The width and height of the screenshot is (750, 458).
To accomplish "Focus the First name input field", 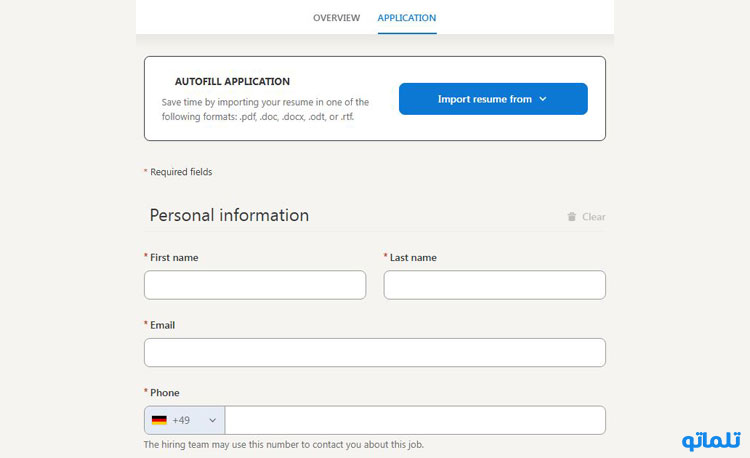I will pos(255,285).
